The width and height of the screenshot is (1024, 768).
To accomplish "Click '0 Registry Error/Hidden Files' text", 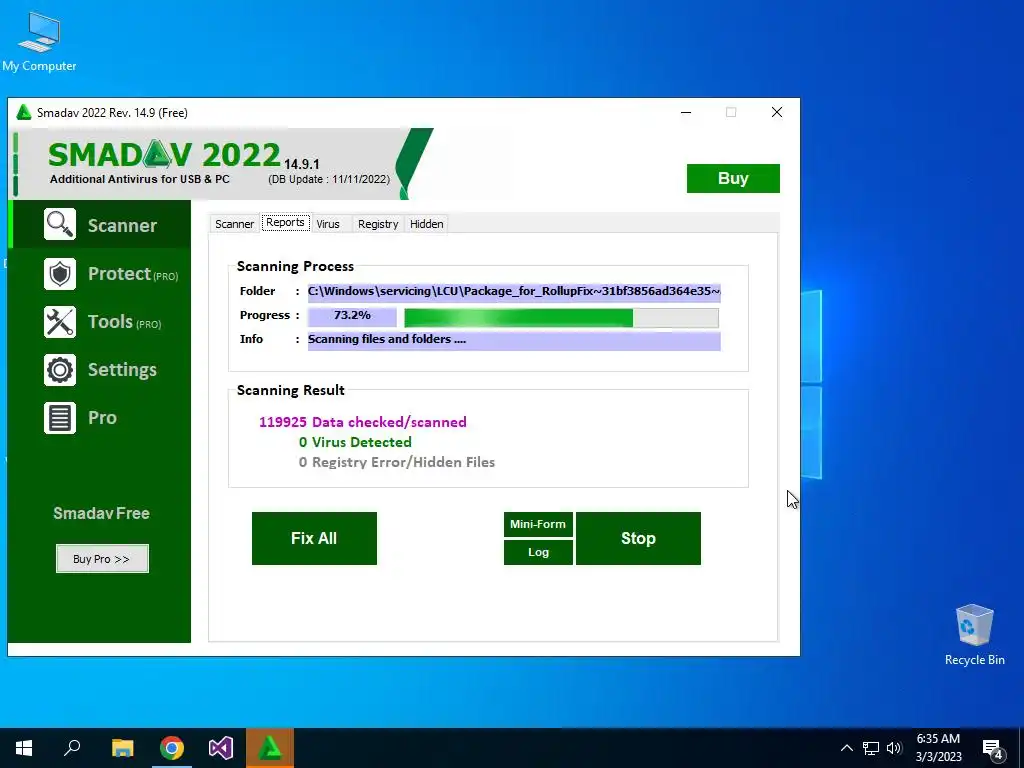I will click(x=396, y=462).
